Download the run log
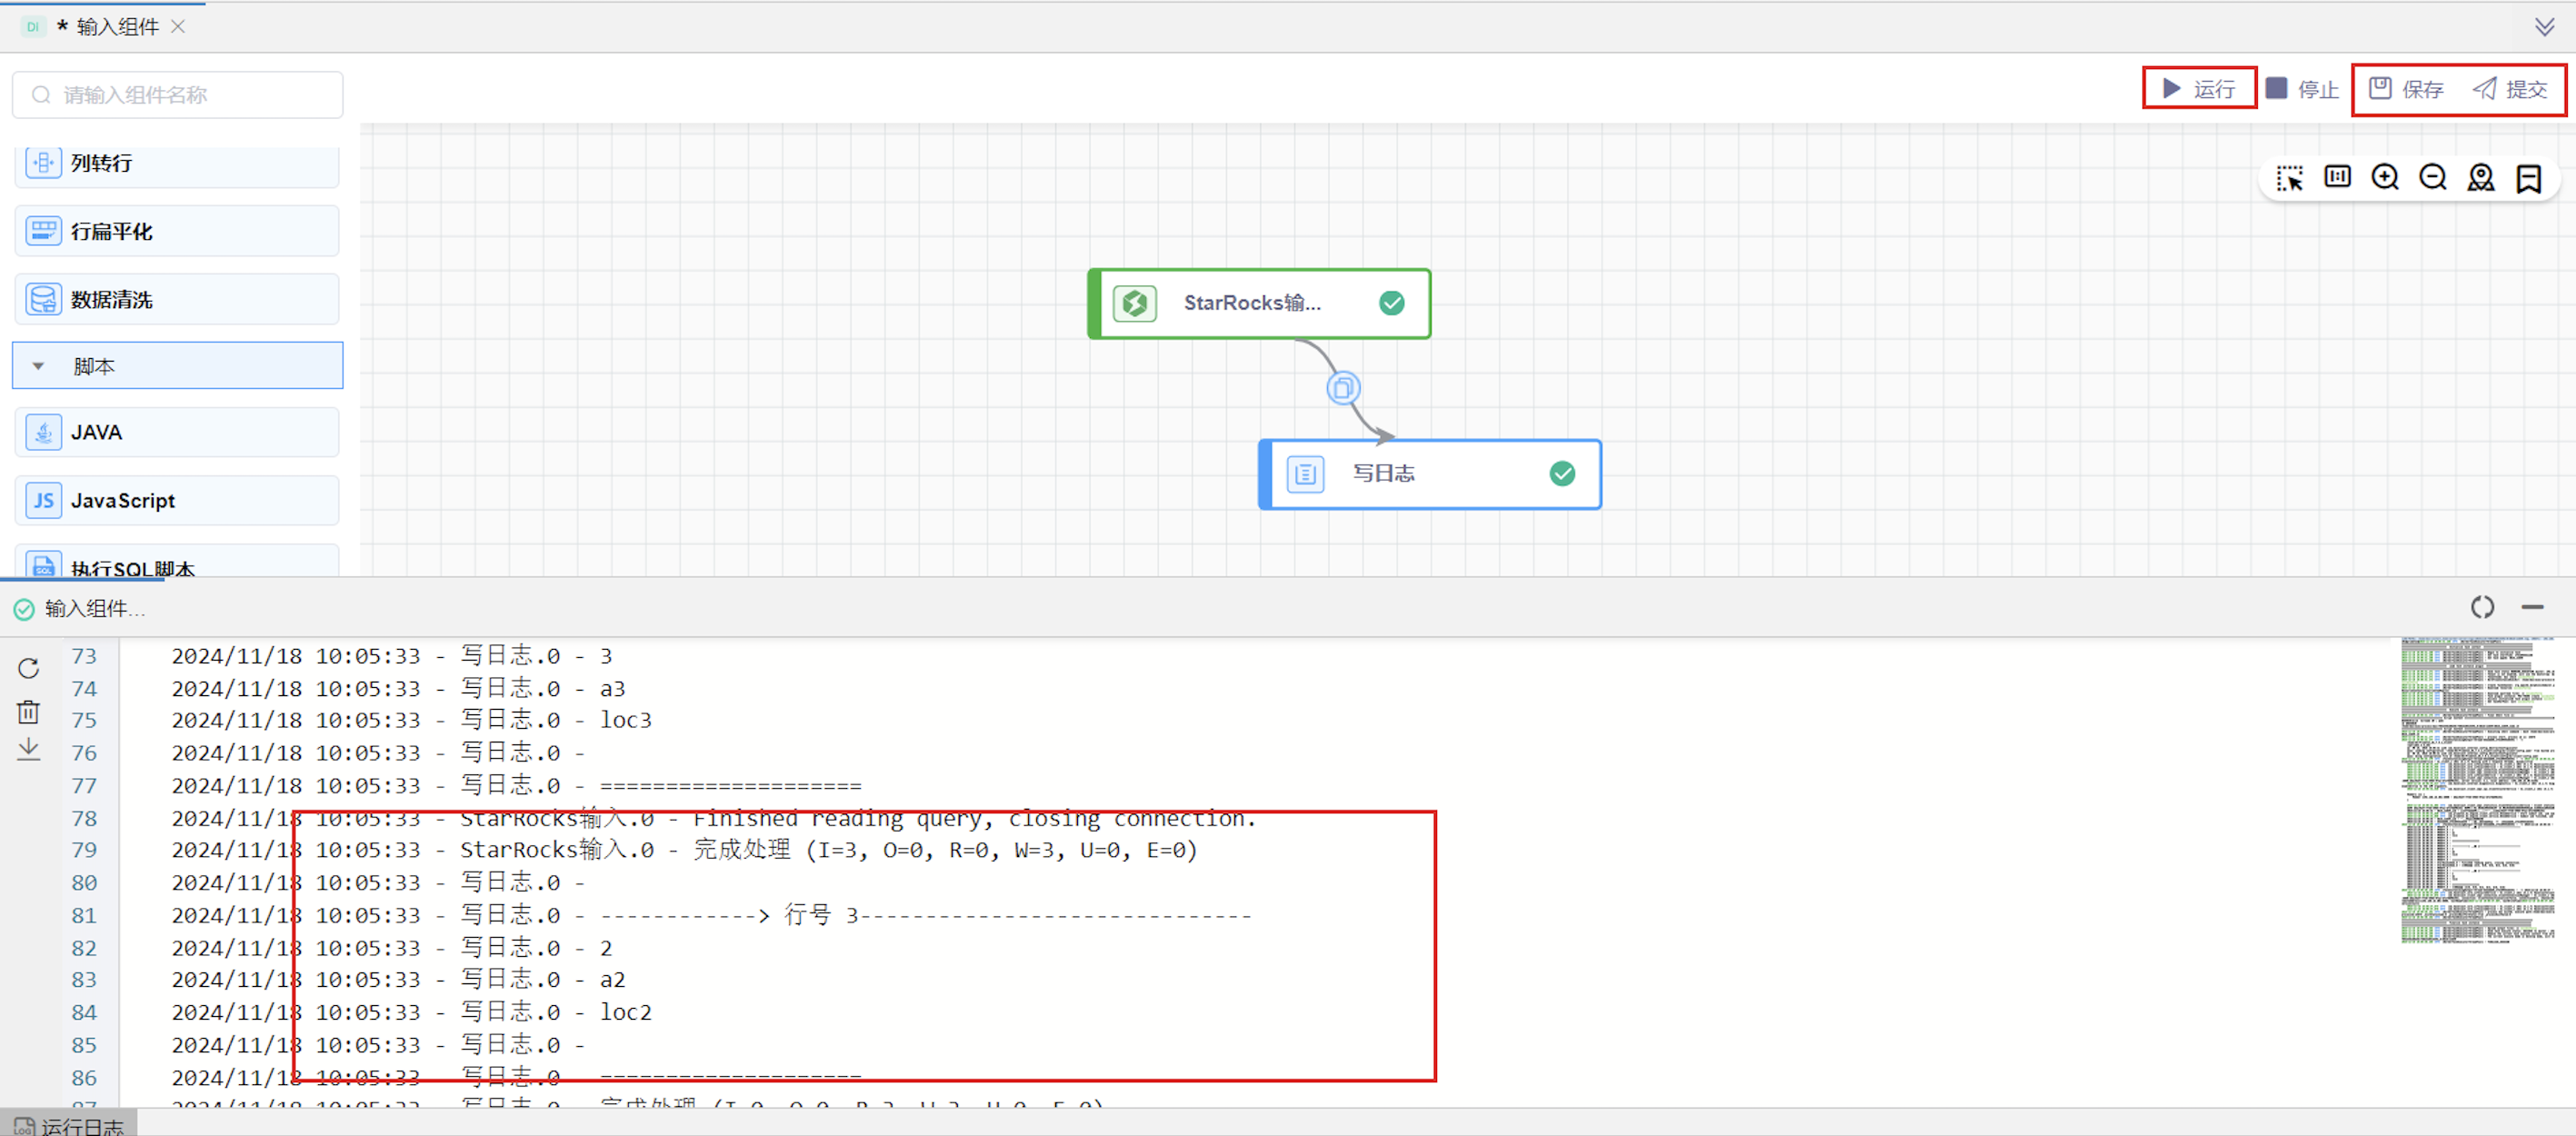 coord(28,749)
